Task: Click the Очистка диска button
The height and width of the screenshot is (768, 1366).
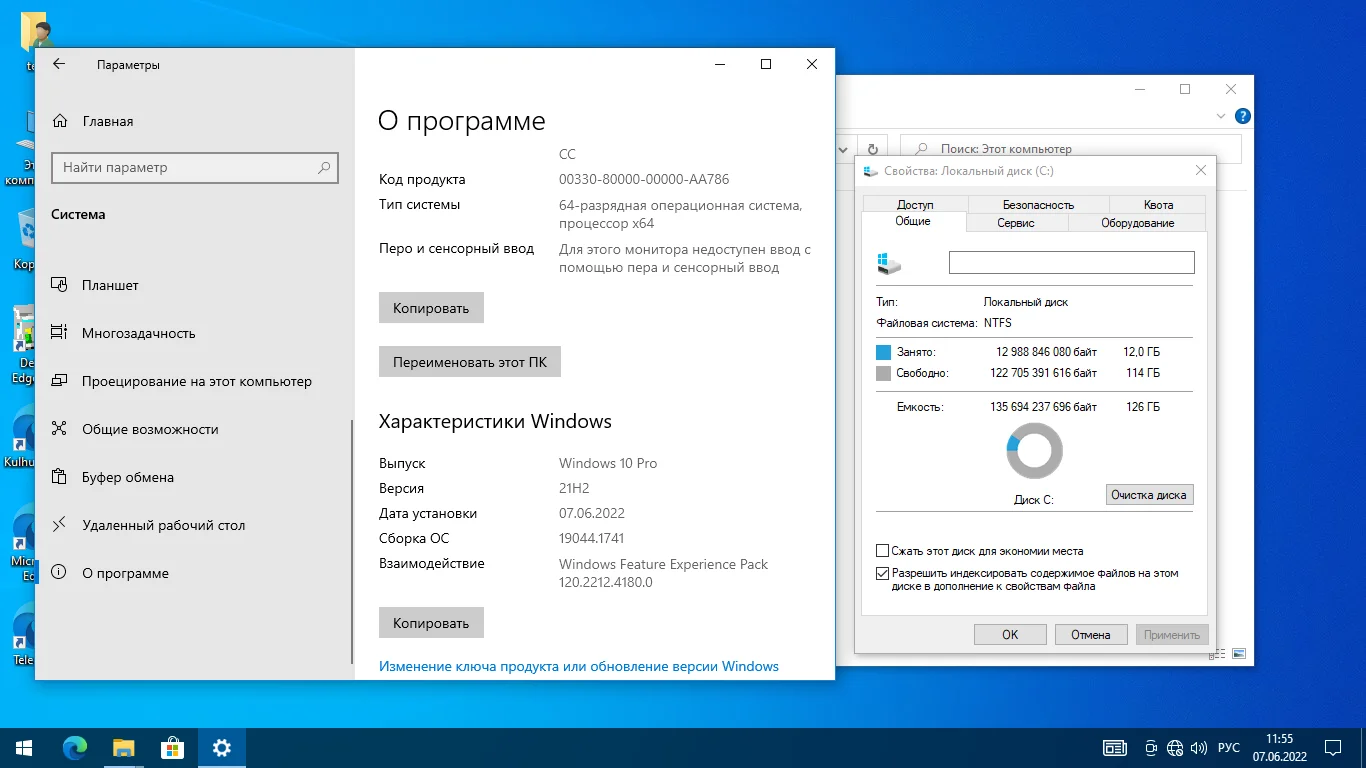Action: click(x=1149, y=495)
